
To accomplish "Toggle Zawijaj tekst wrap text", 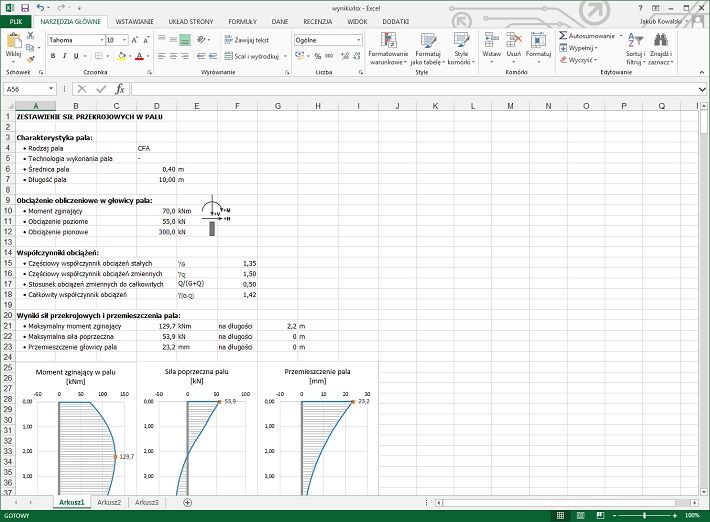I will click(x=247, y=40).
